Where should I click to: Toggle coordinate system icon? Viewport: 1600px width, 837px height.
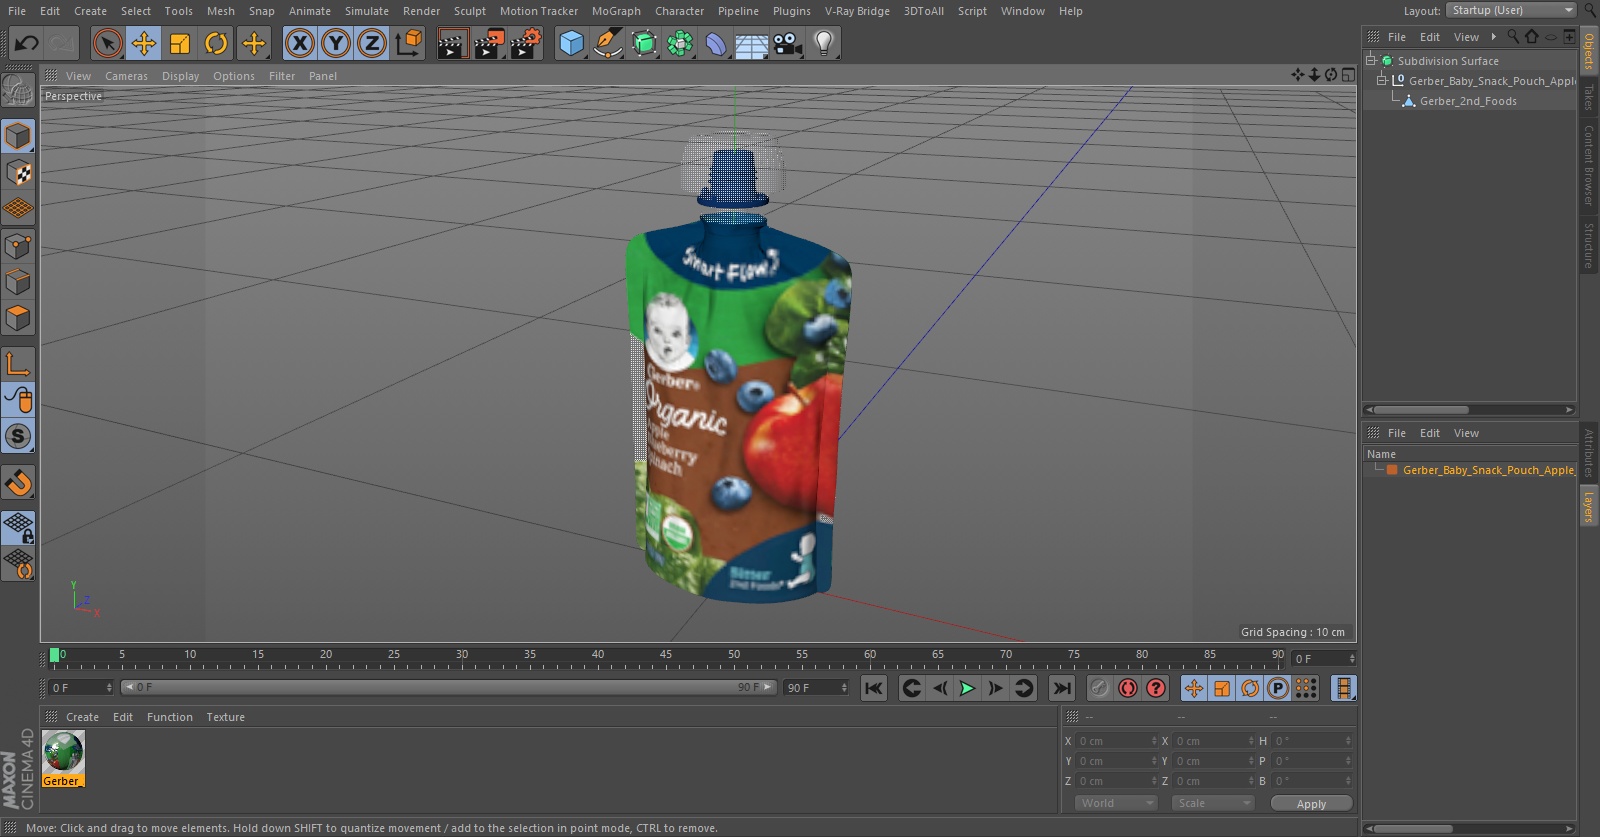pyautogui.click(x=409, y=43)
